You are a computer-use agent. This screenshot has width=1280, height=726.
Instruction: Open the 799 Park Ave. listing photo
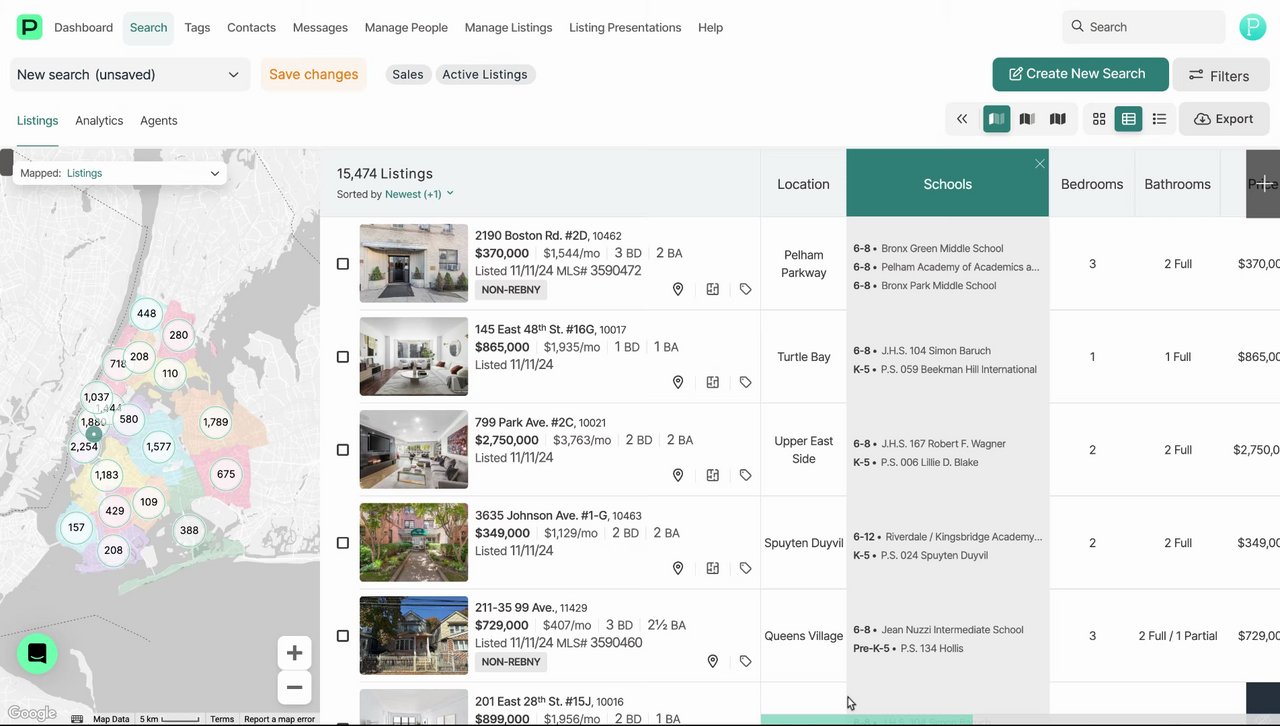point(414,449)
